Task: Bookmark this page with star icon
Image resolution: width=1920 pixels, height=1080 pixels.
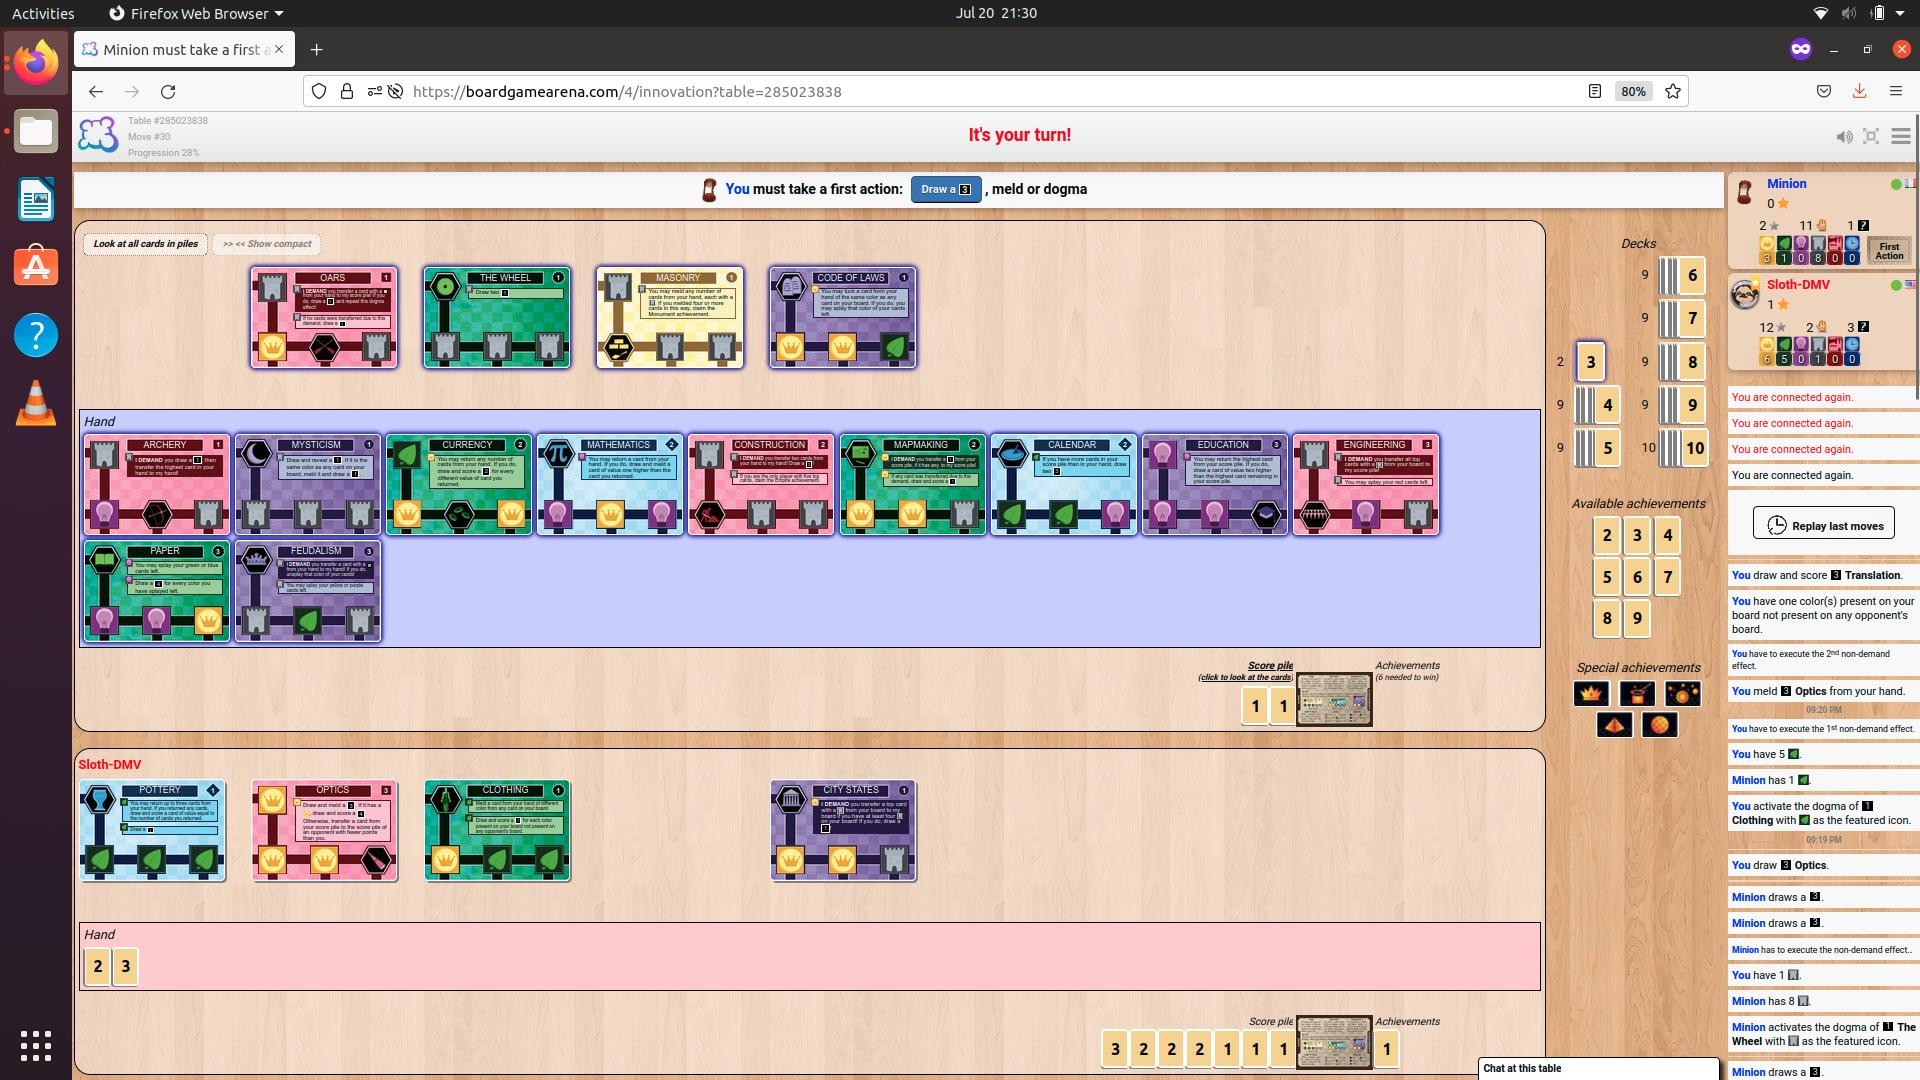Action: tap(1673, 91)
